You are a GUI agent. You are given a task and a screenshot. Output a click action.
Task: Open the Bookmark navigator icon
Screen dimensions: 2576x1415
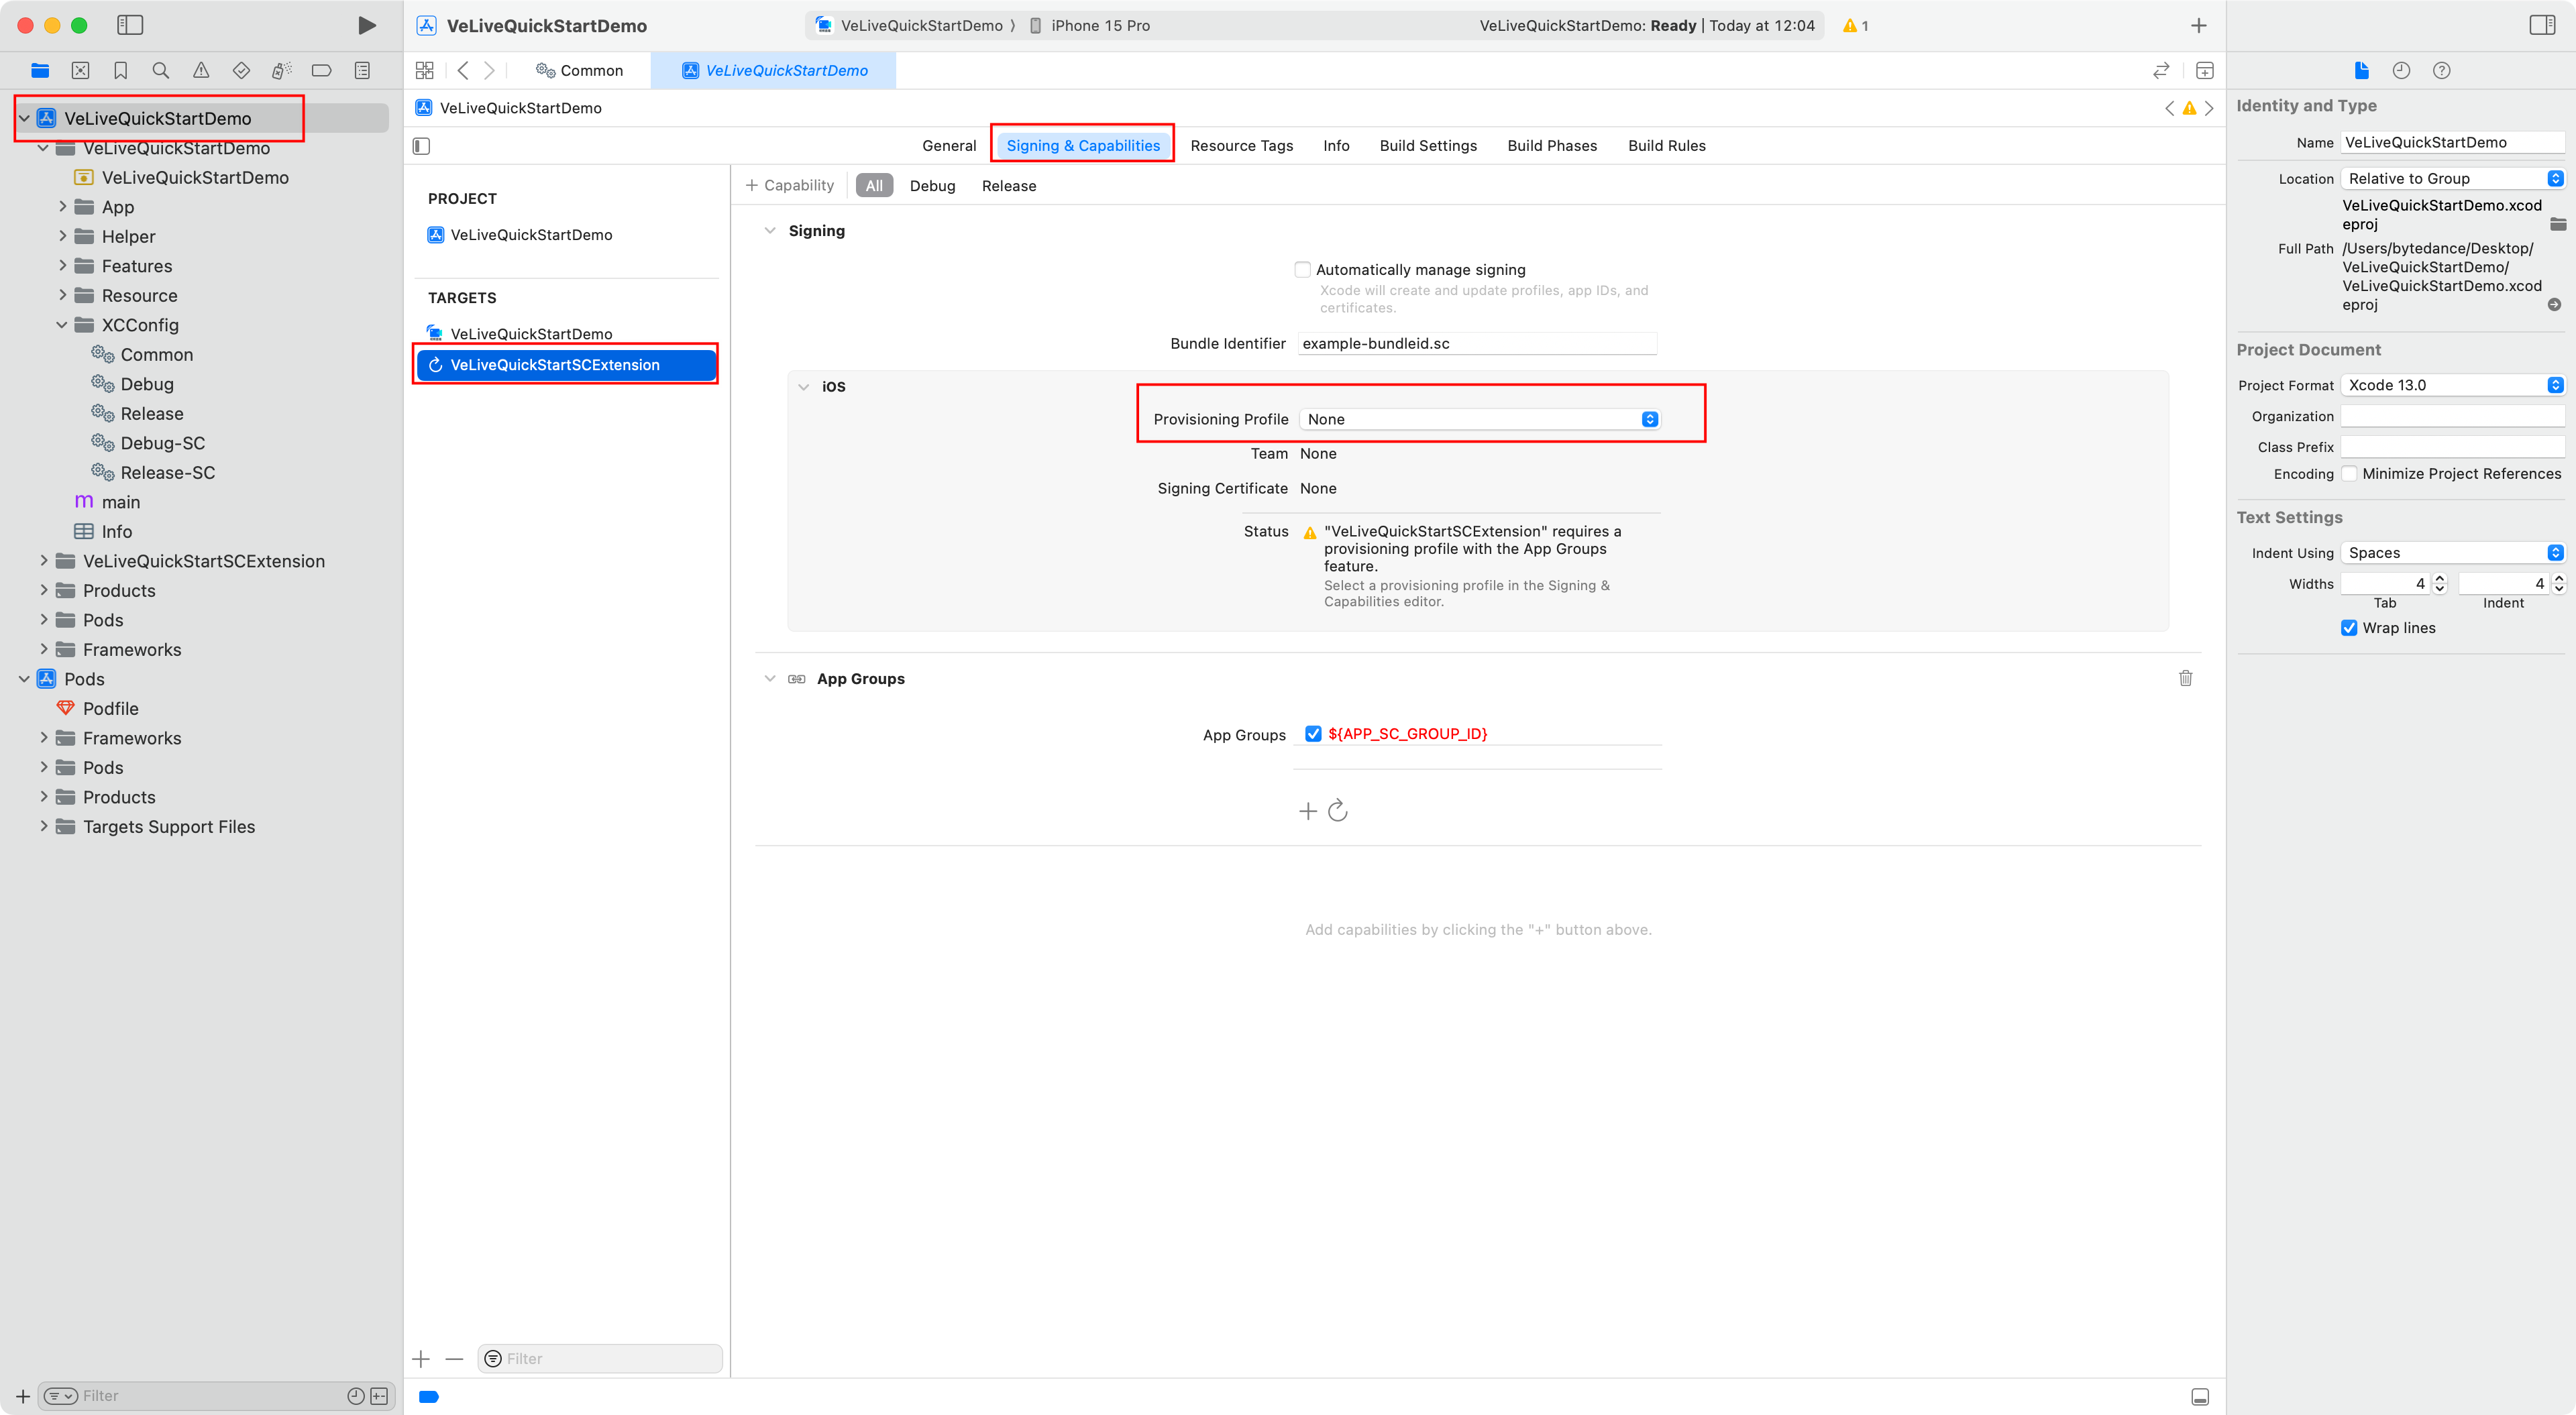point(120,70)
